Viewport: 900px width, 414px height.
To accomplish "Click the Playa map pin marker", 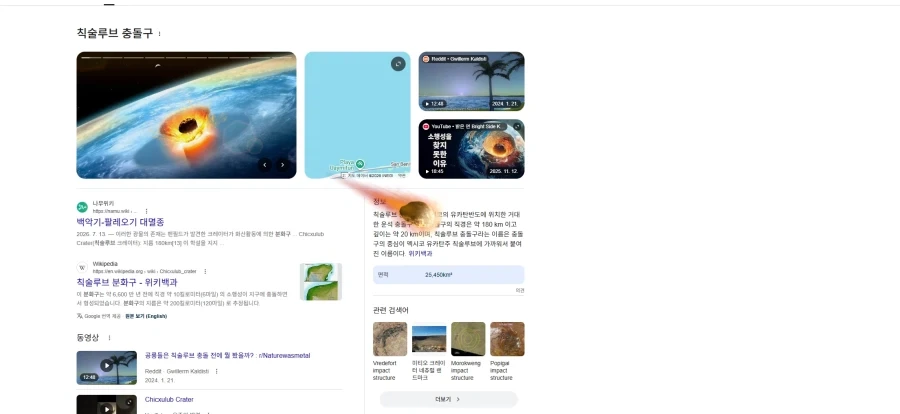I will coord(360,163).
